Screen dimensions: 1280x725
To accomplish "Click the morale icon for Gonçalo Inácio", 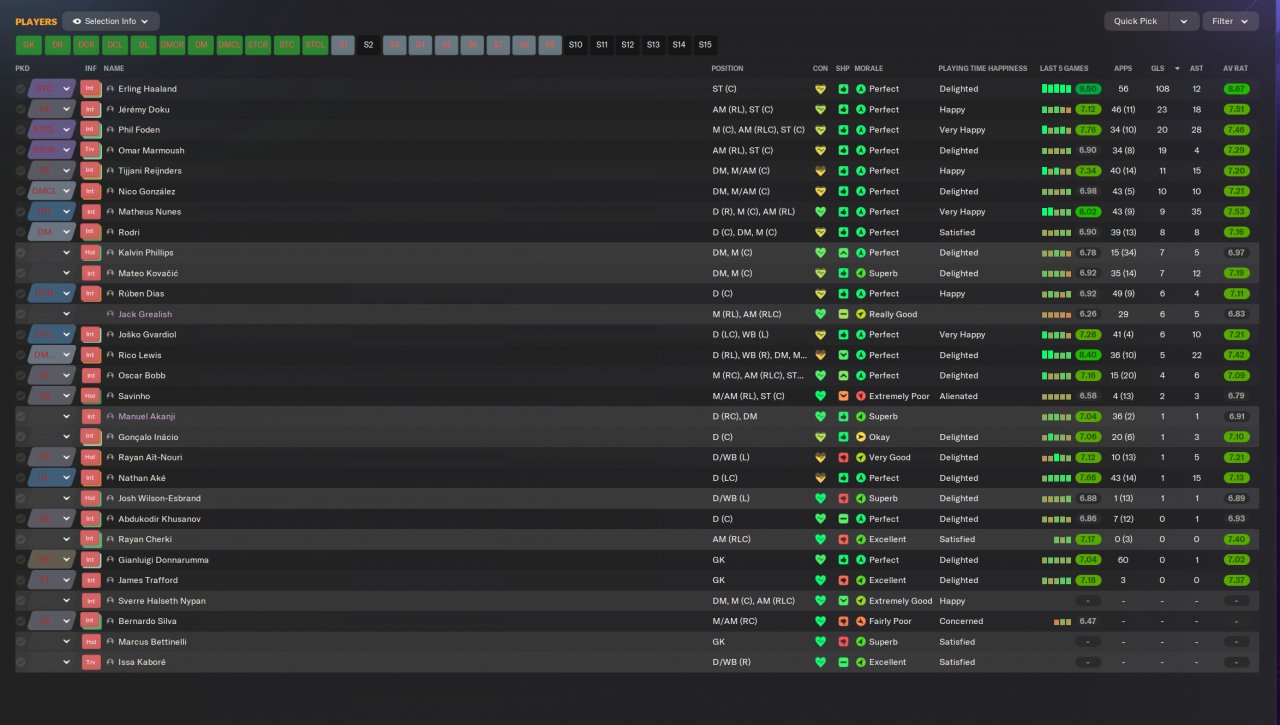I will tap(860, 437).
